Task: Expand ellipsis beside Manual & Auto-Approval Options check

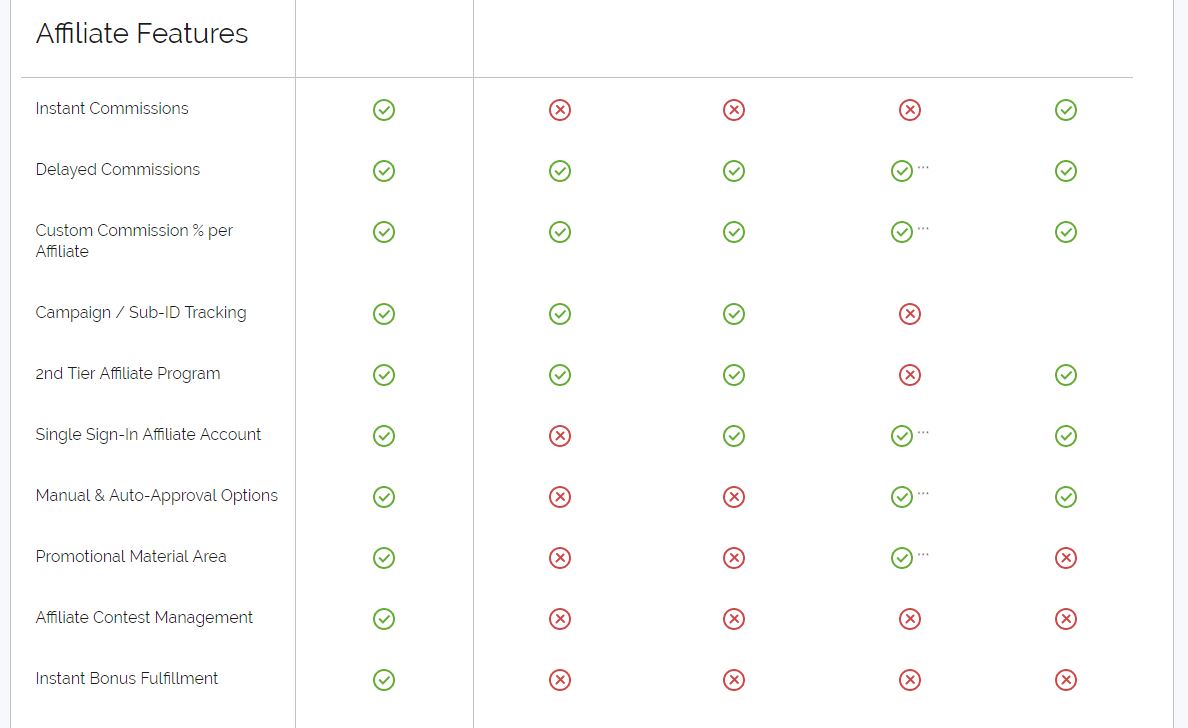Action: (x=923, y=493)
